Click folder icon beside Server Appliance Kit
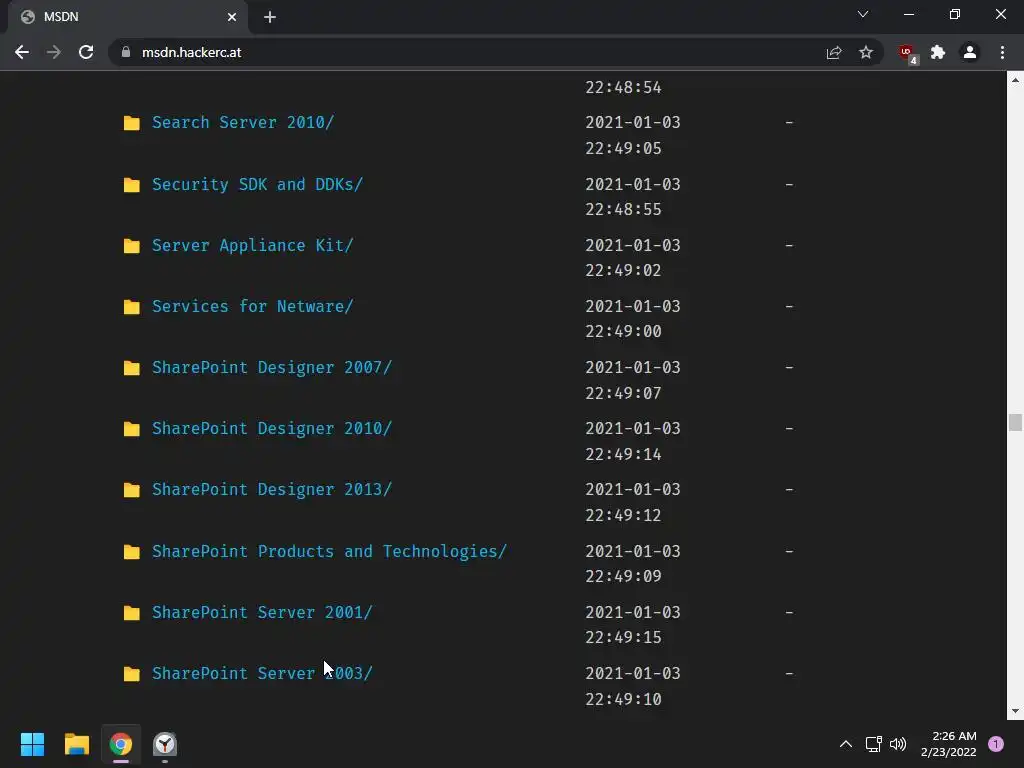1024x768 pixels. [x=132, y=246]
